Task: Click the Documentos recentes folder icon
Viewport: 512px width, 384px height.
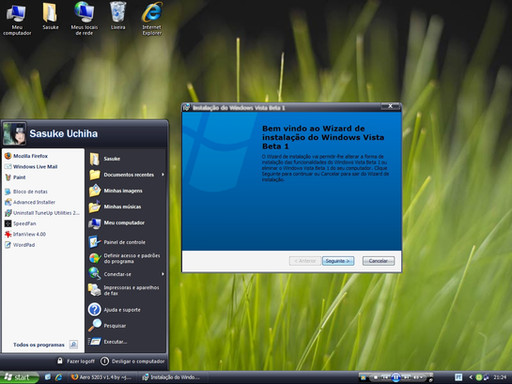Action: pos(95,175)
